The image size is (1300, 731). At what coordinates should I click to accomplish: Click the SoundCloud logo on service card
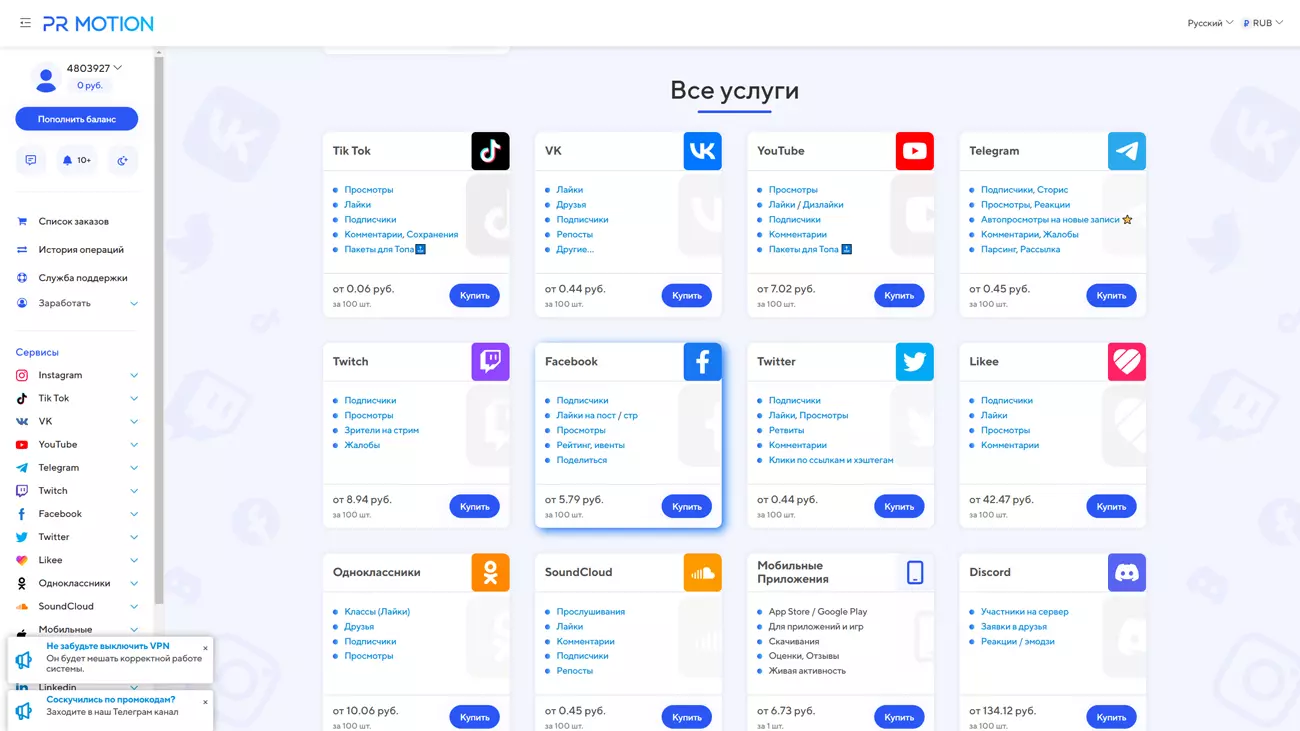702,573
